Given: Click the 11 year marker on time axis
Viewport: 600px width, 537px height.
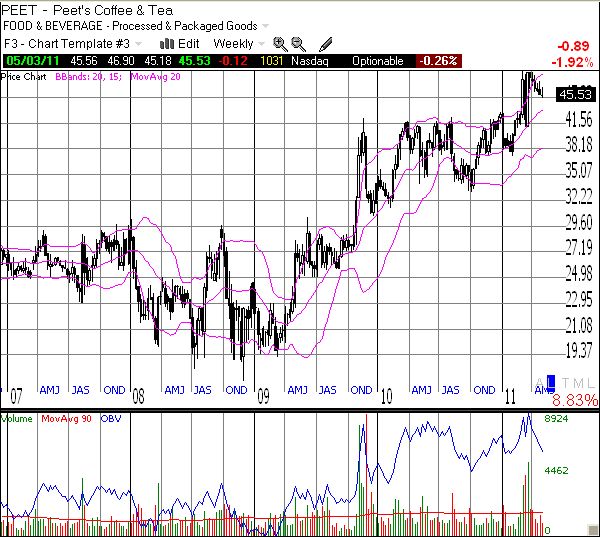Looking at the screenshot, I should pos(510,396).
